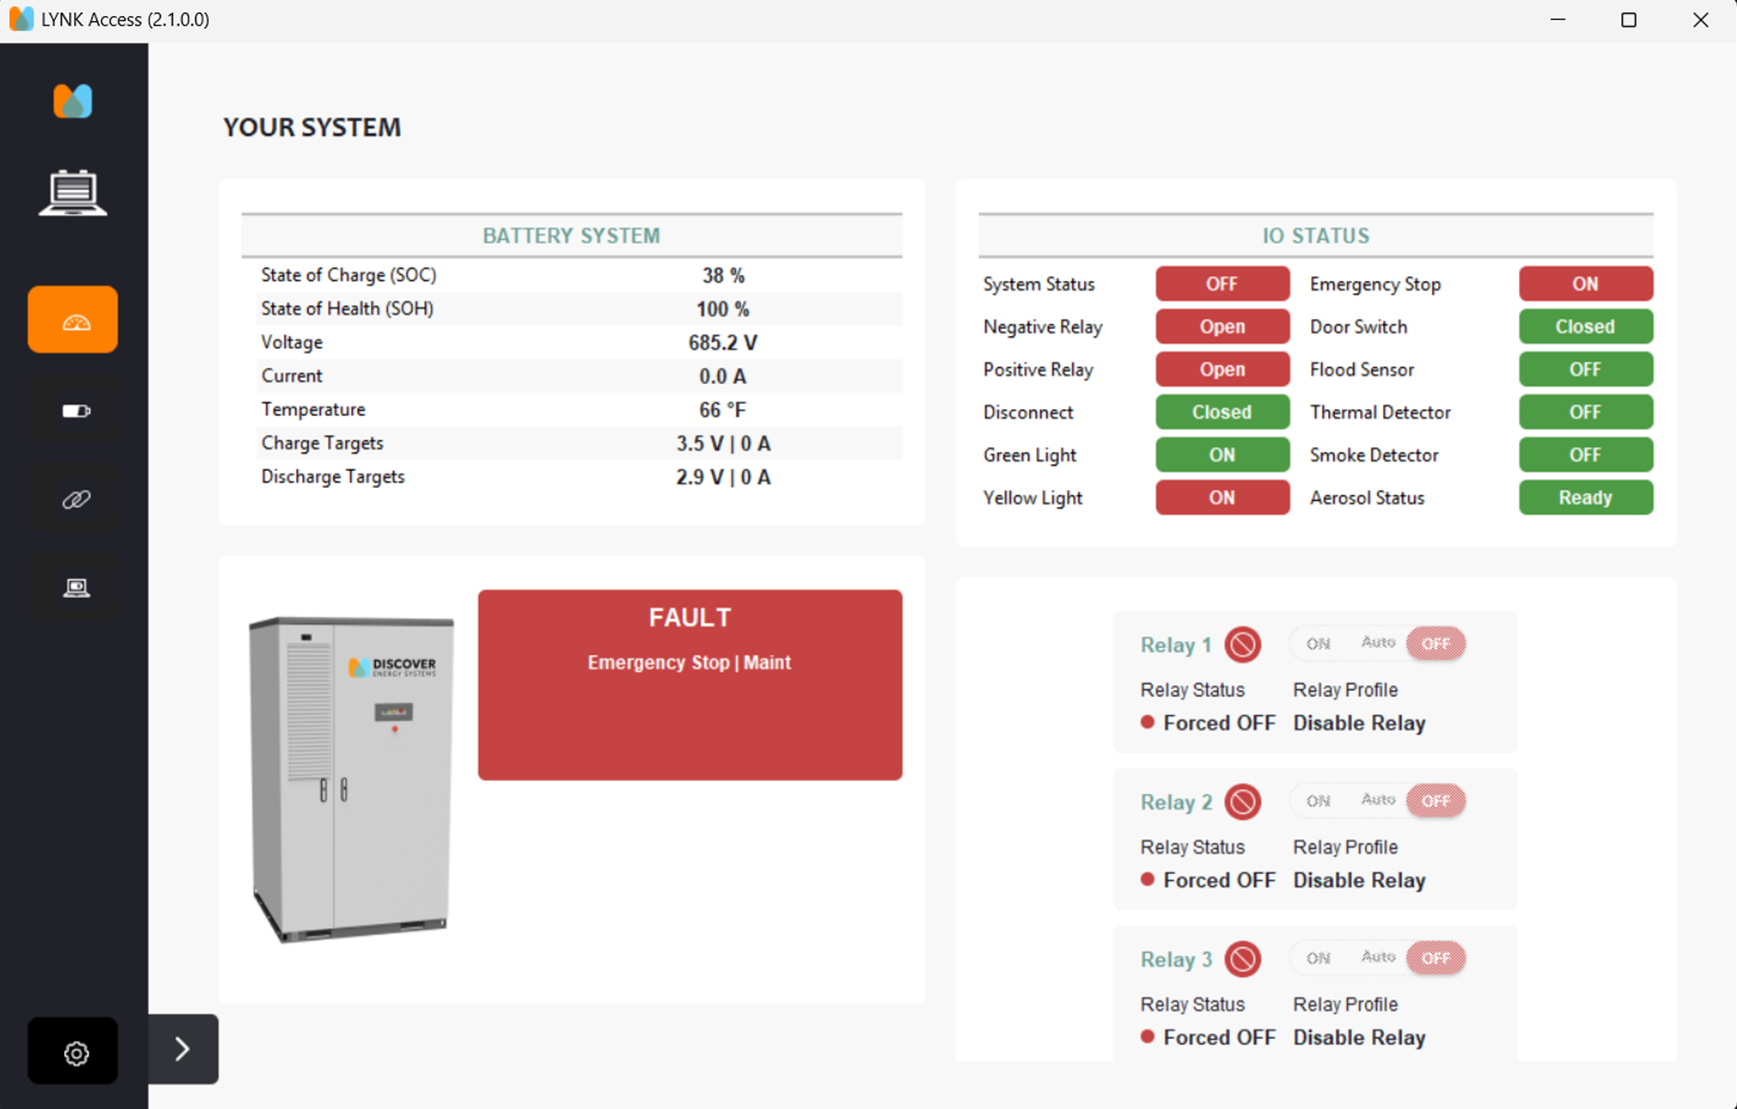Click the Discover battery cabinet image
This screenshot has height=1109, width=1737.
pos(350,778)
